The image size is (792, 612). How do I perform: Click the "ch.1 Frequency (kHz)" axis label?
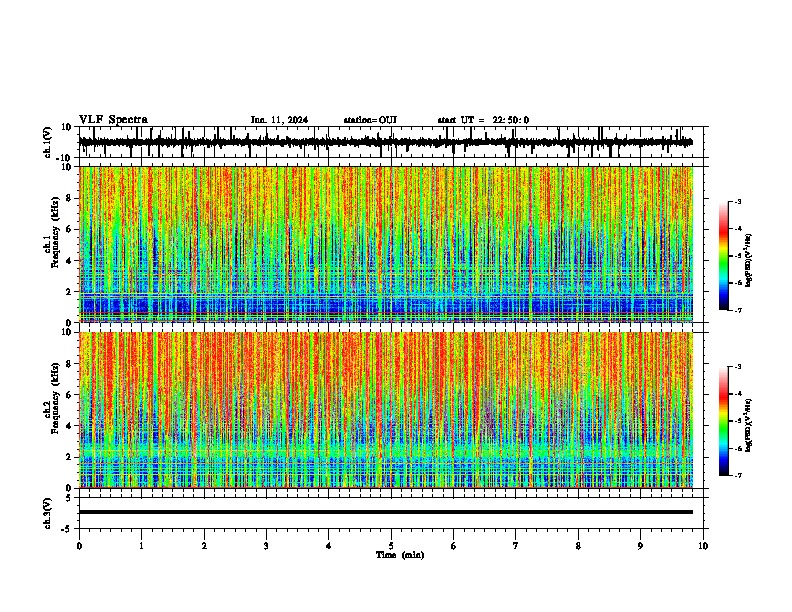(52, 233)
